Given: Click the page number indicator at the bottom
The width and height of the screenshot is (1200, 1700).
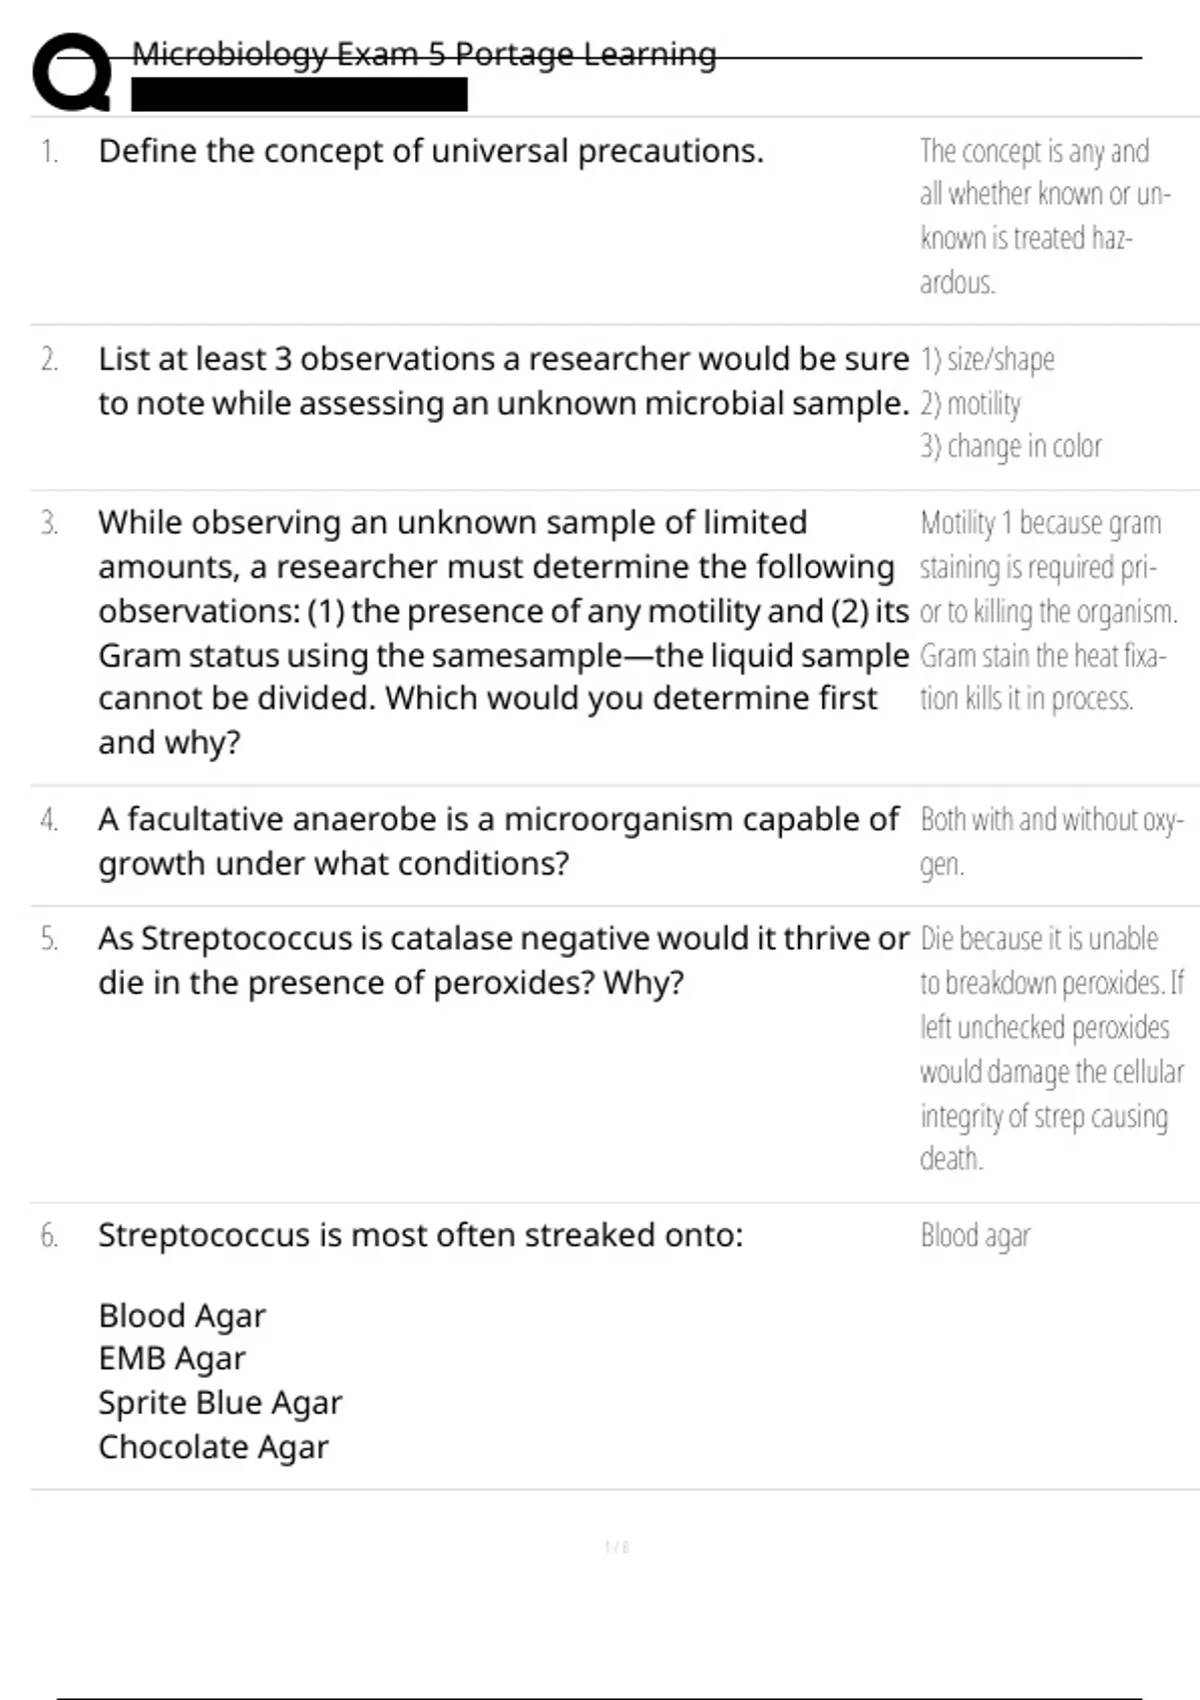Looking at the screenshot, I should click(617, 1547).
